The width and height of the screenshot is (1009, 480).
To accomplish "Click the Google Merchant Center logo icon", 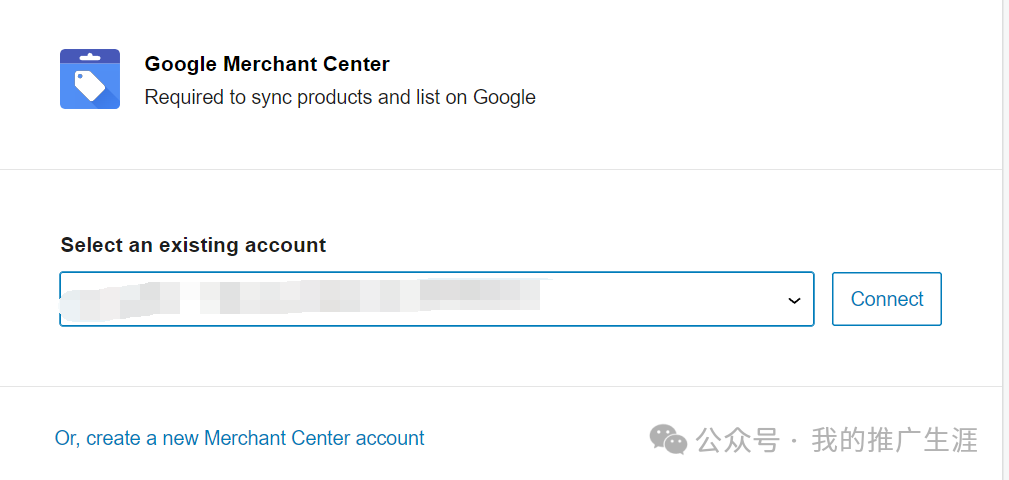I will coord(90,79).
